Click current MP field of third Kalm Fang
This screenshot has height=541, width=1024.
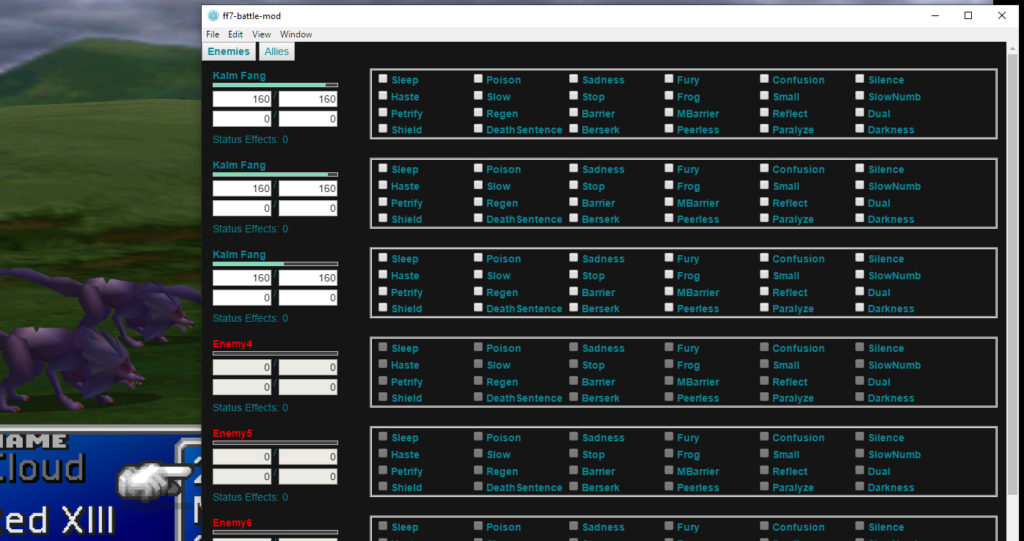(242, 298)
